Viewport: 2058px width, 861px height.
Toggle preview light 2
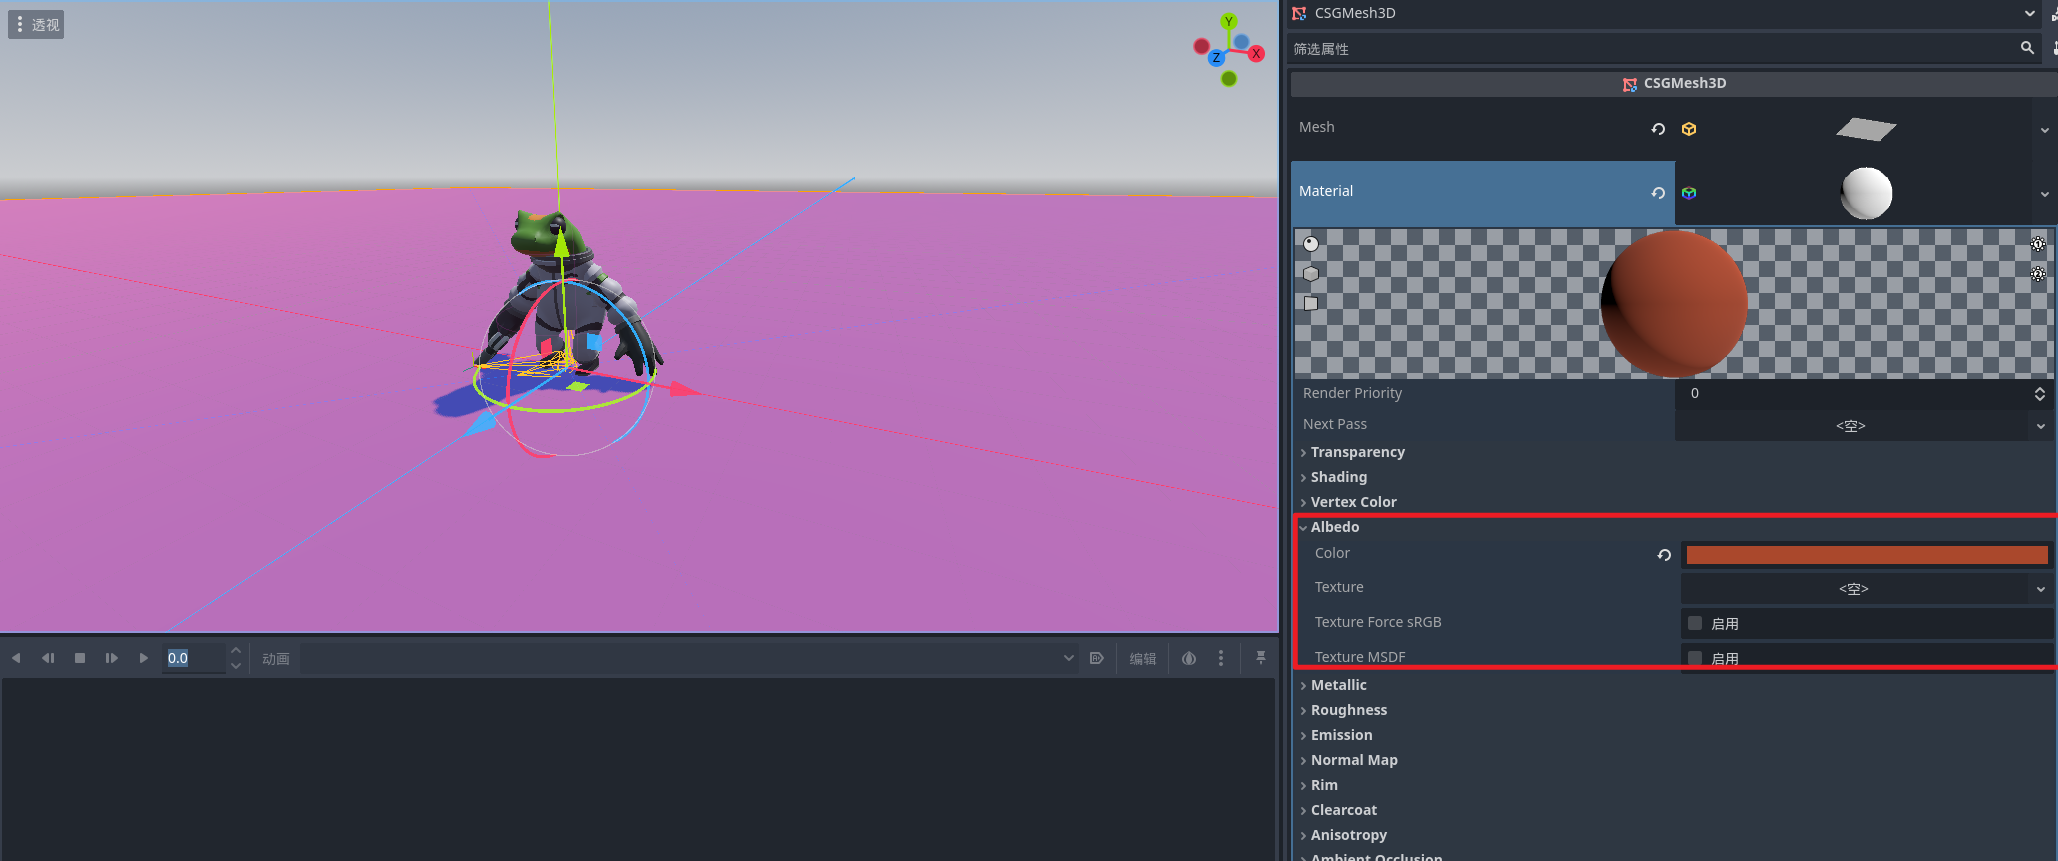[x=2038, y=273]
